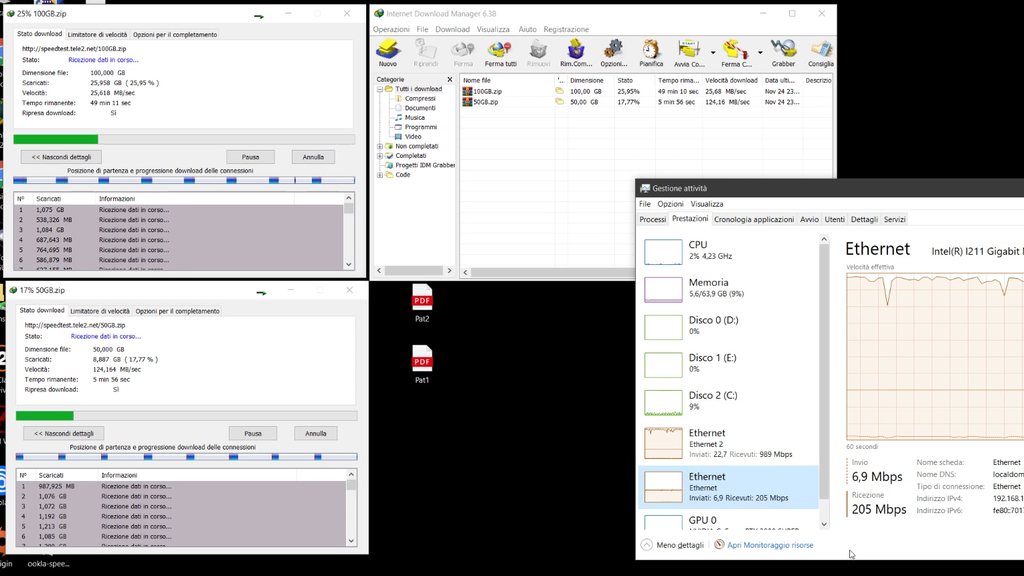This screenshot has height=576, width=1024.
Task: Click the Ferma tutti toolbar icon
Action: 500,51
